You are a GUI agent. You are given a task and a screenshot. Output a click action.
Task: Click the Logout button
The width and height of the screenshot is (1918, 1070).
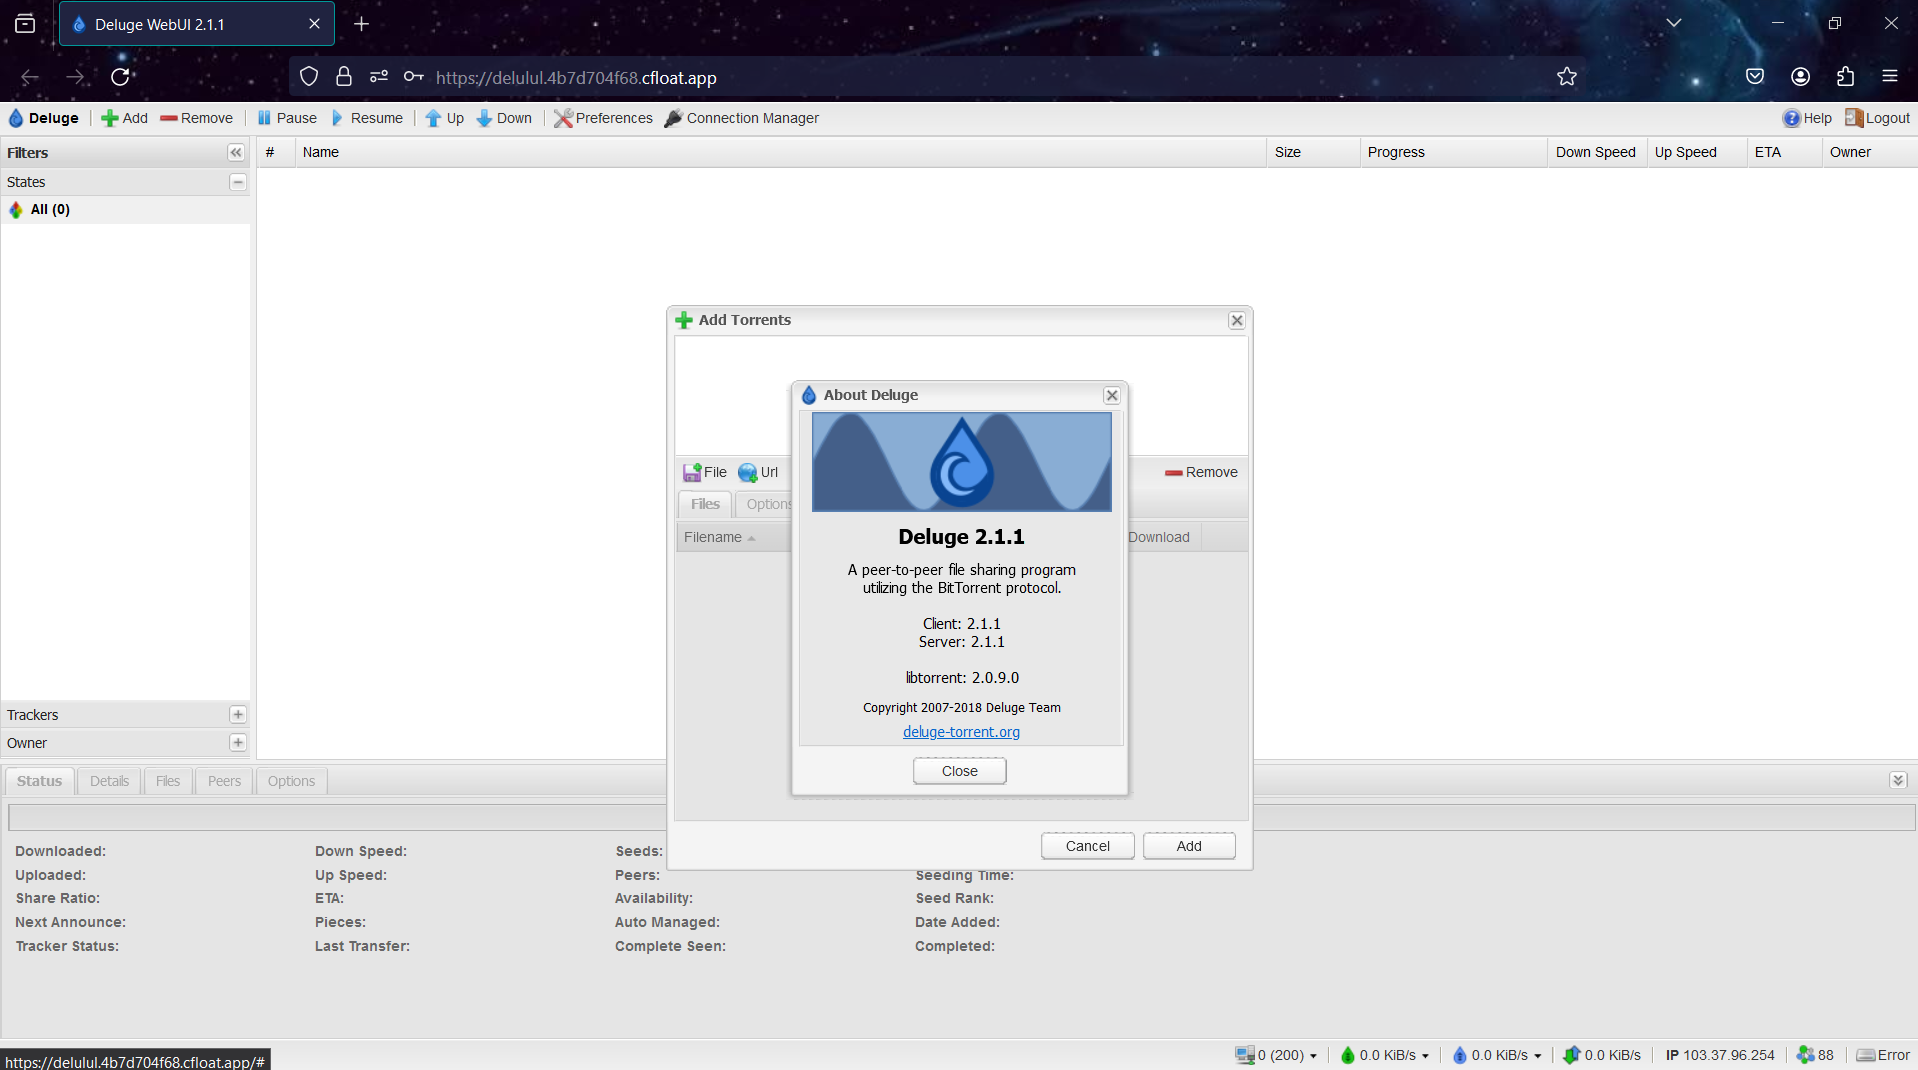(x=1877, y=118)
